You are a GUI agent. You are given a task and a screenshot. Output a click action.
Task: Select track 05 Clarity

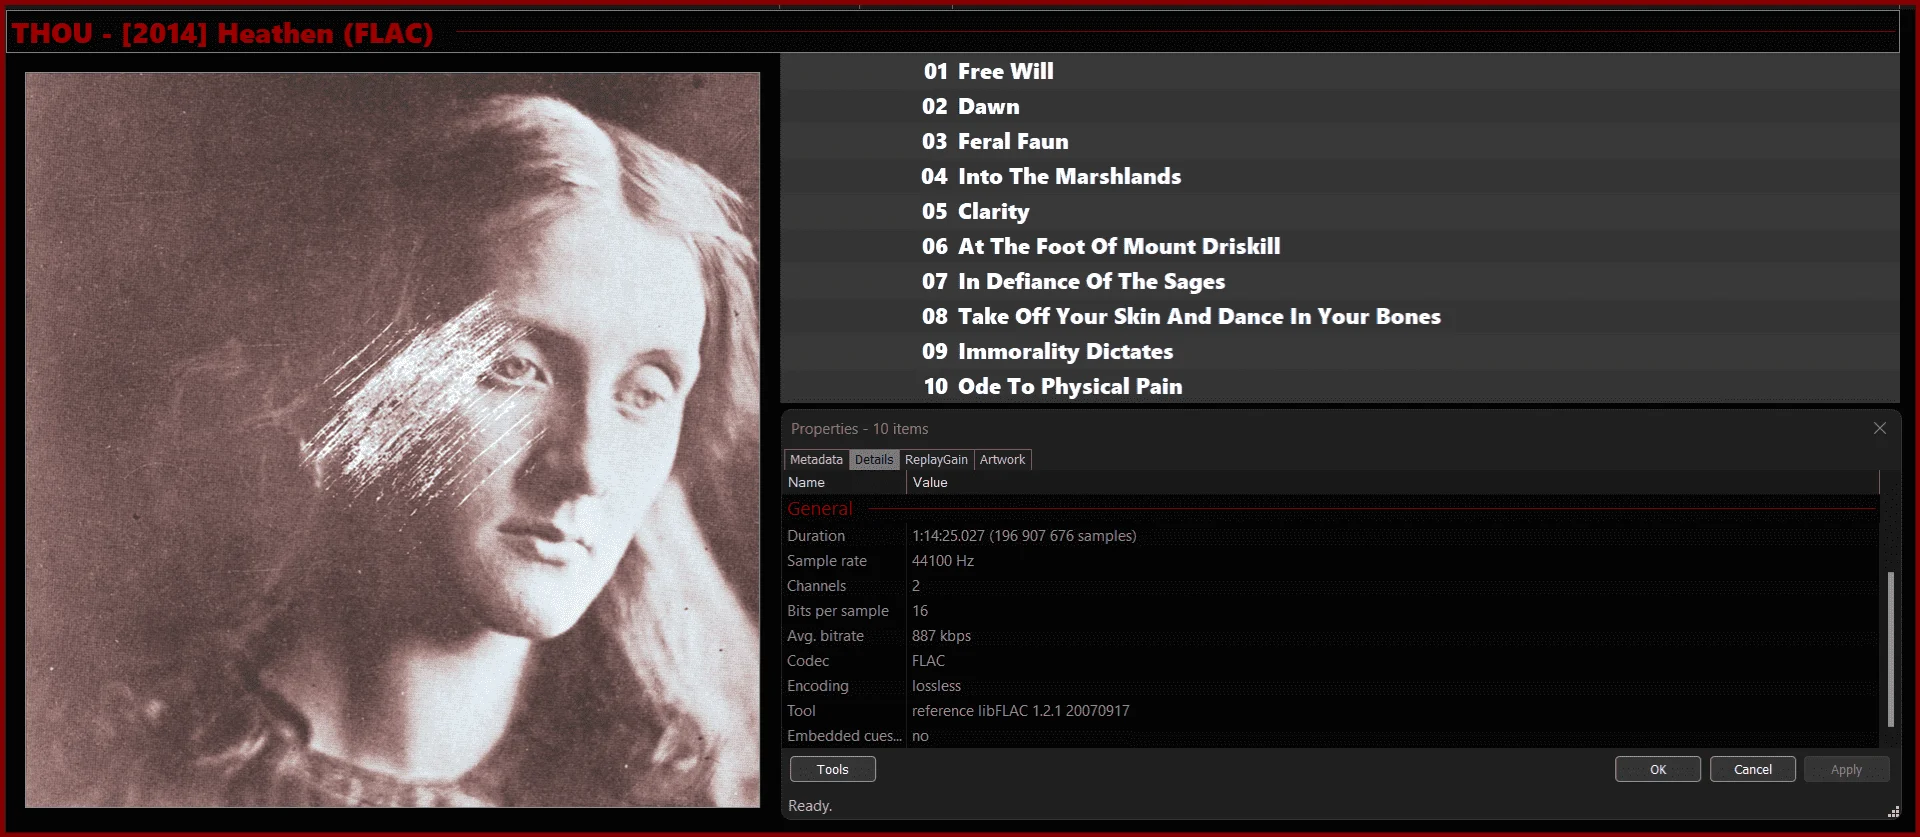[1340, 211]
